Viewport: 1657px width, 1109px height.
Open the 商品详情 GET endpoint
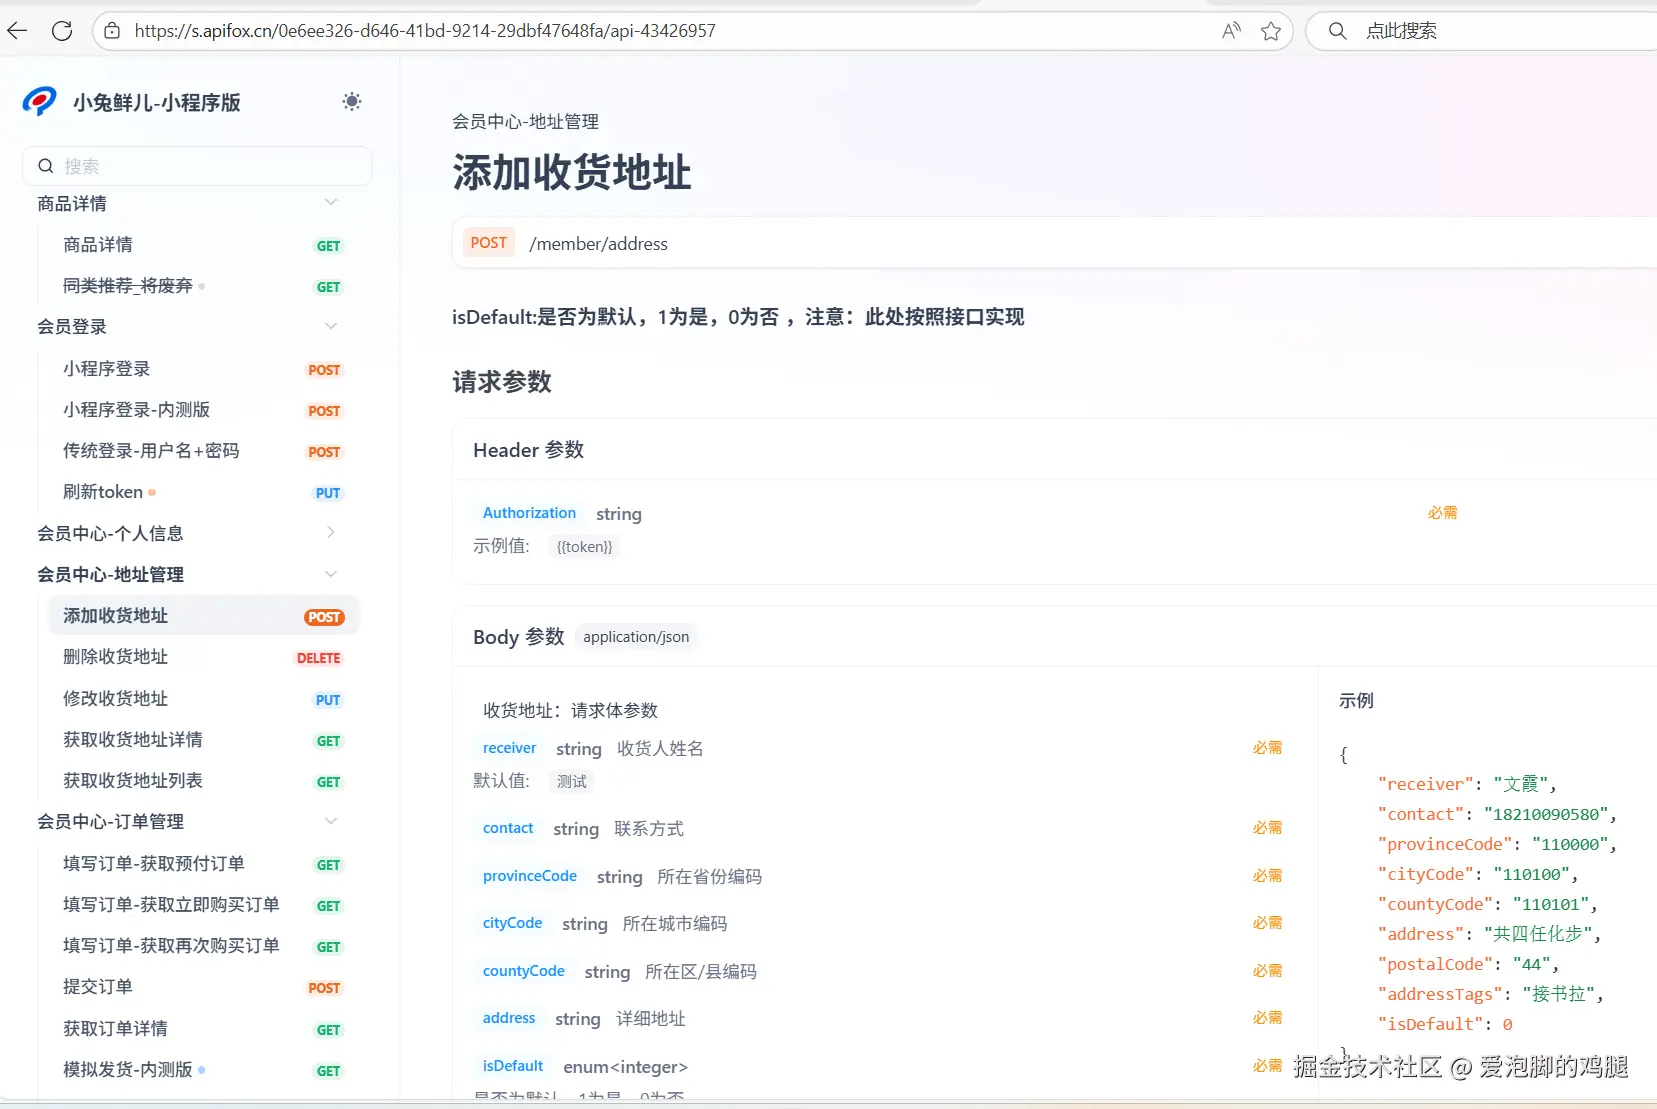(x=203, y=245)
